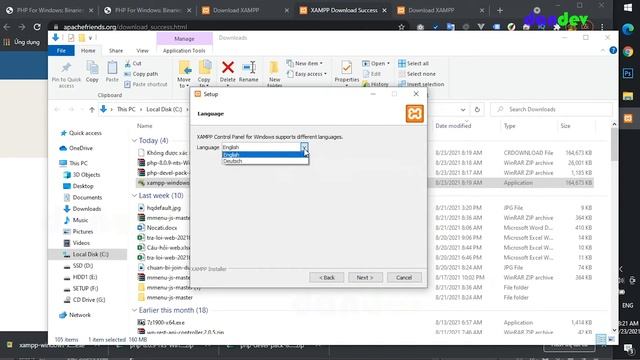Expand the address bar history dropdown
The height and width of the screenshot is (360, 640).
(x=463, y=109)
